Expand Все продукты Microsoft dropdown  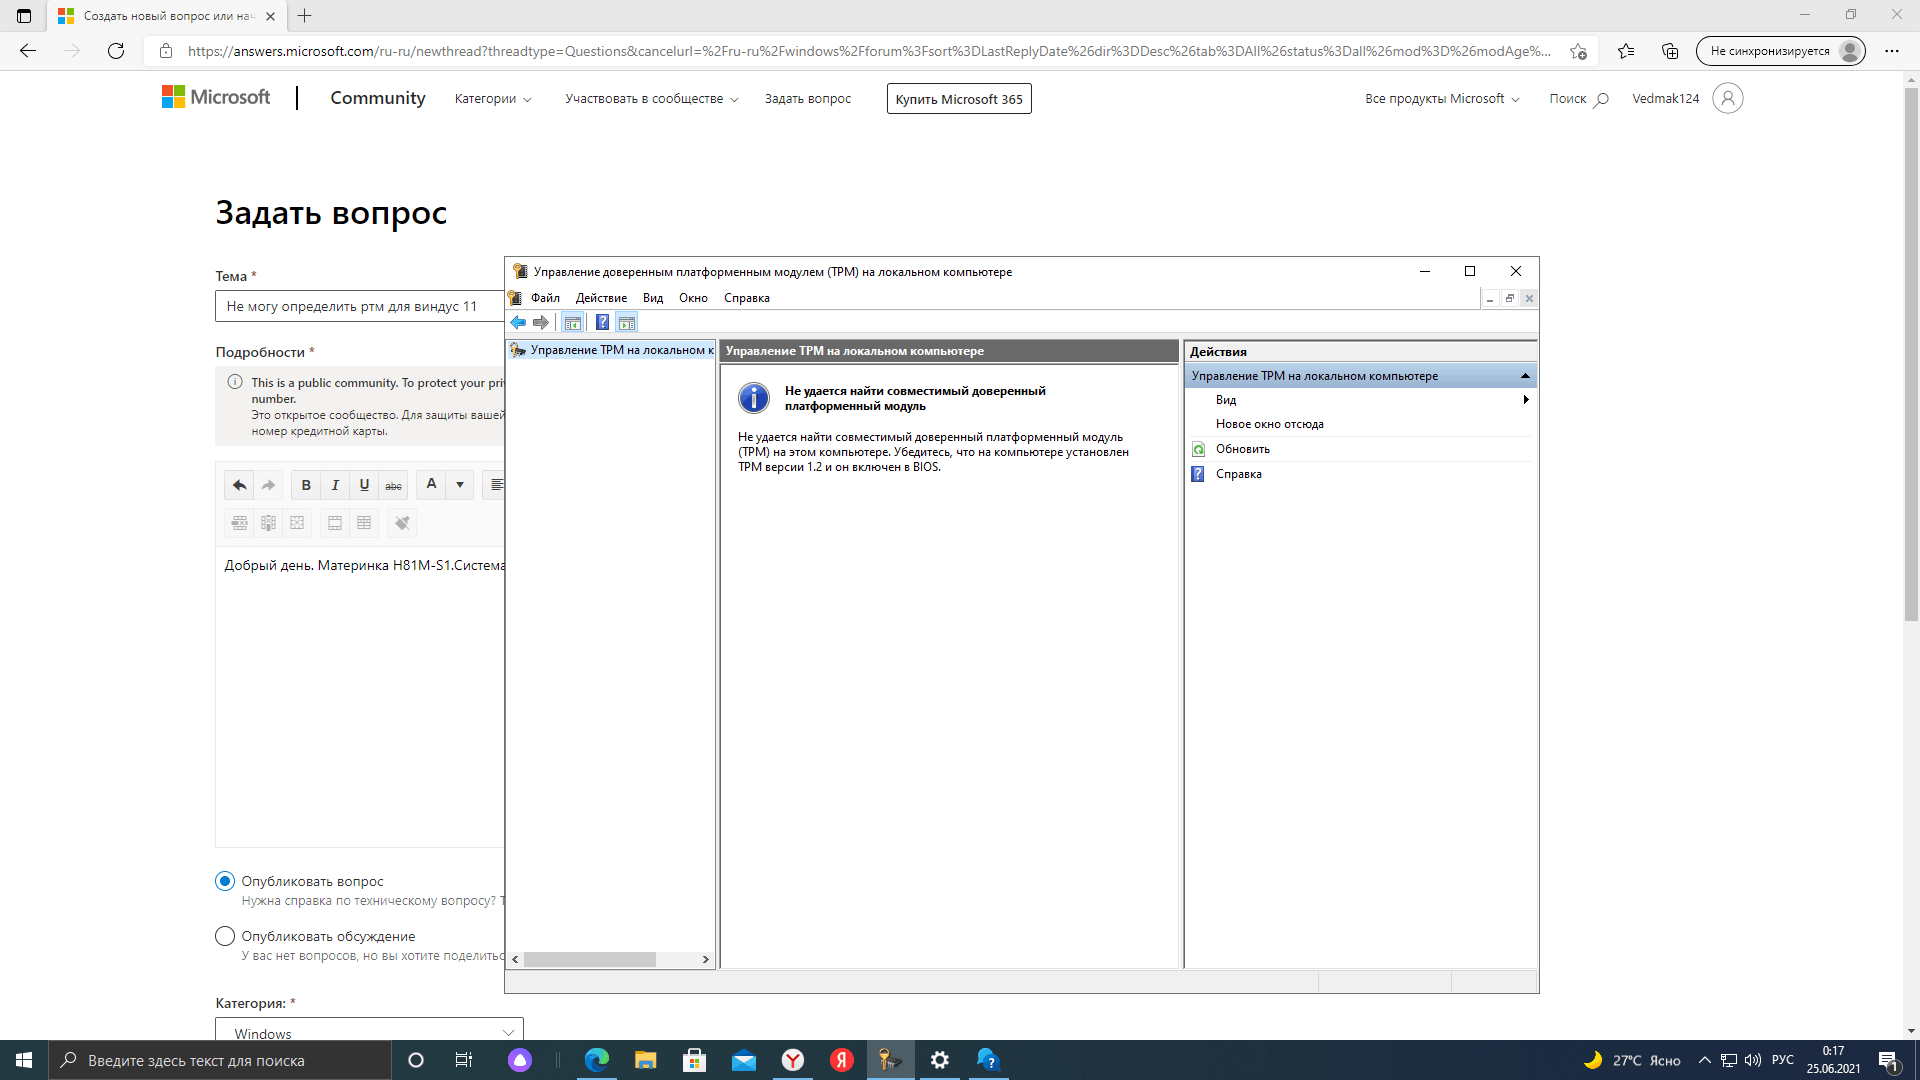[1442, 99]
